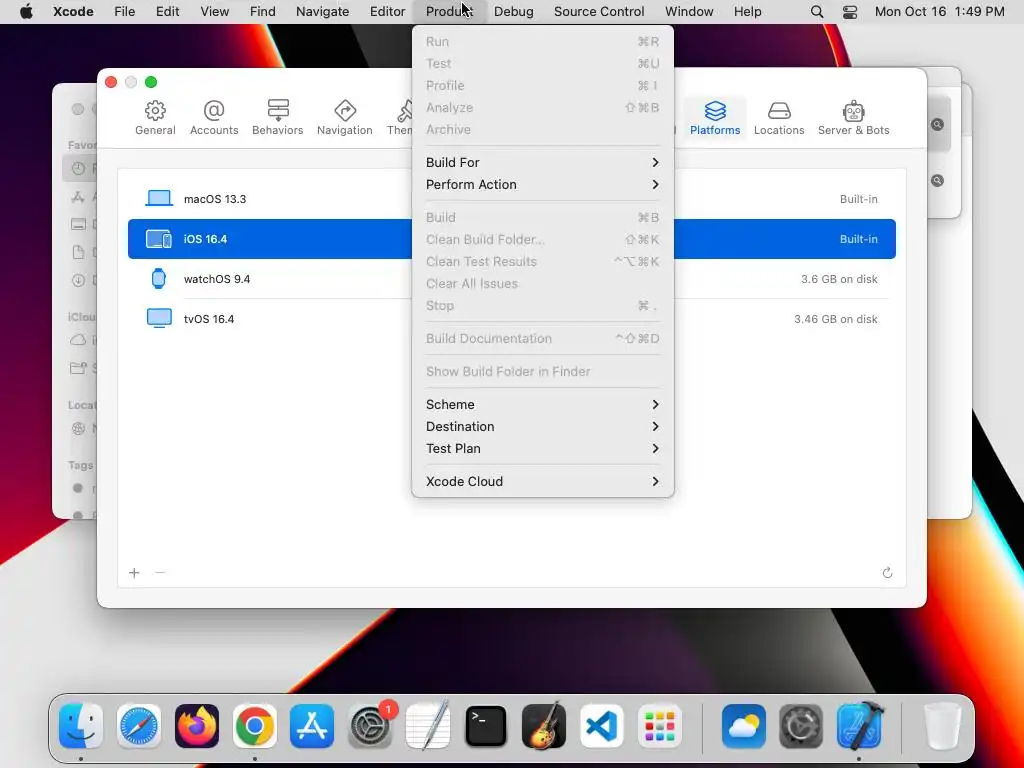Switch to the Platforms preferences tab
Image resolution: width=1024 pixels, height=768 pixels.
tap(715, 118)
